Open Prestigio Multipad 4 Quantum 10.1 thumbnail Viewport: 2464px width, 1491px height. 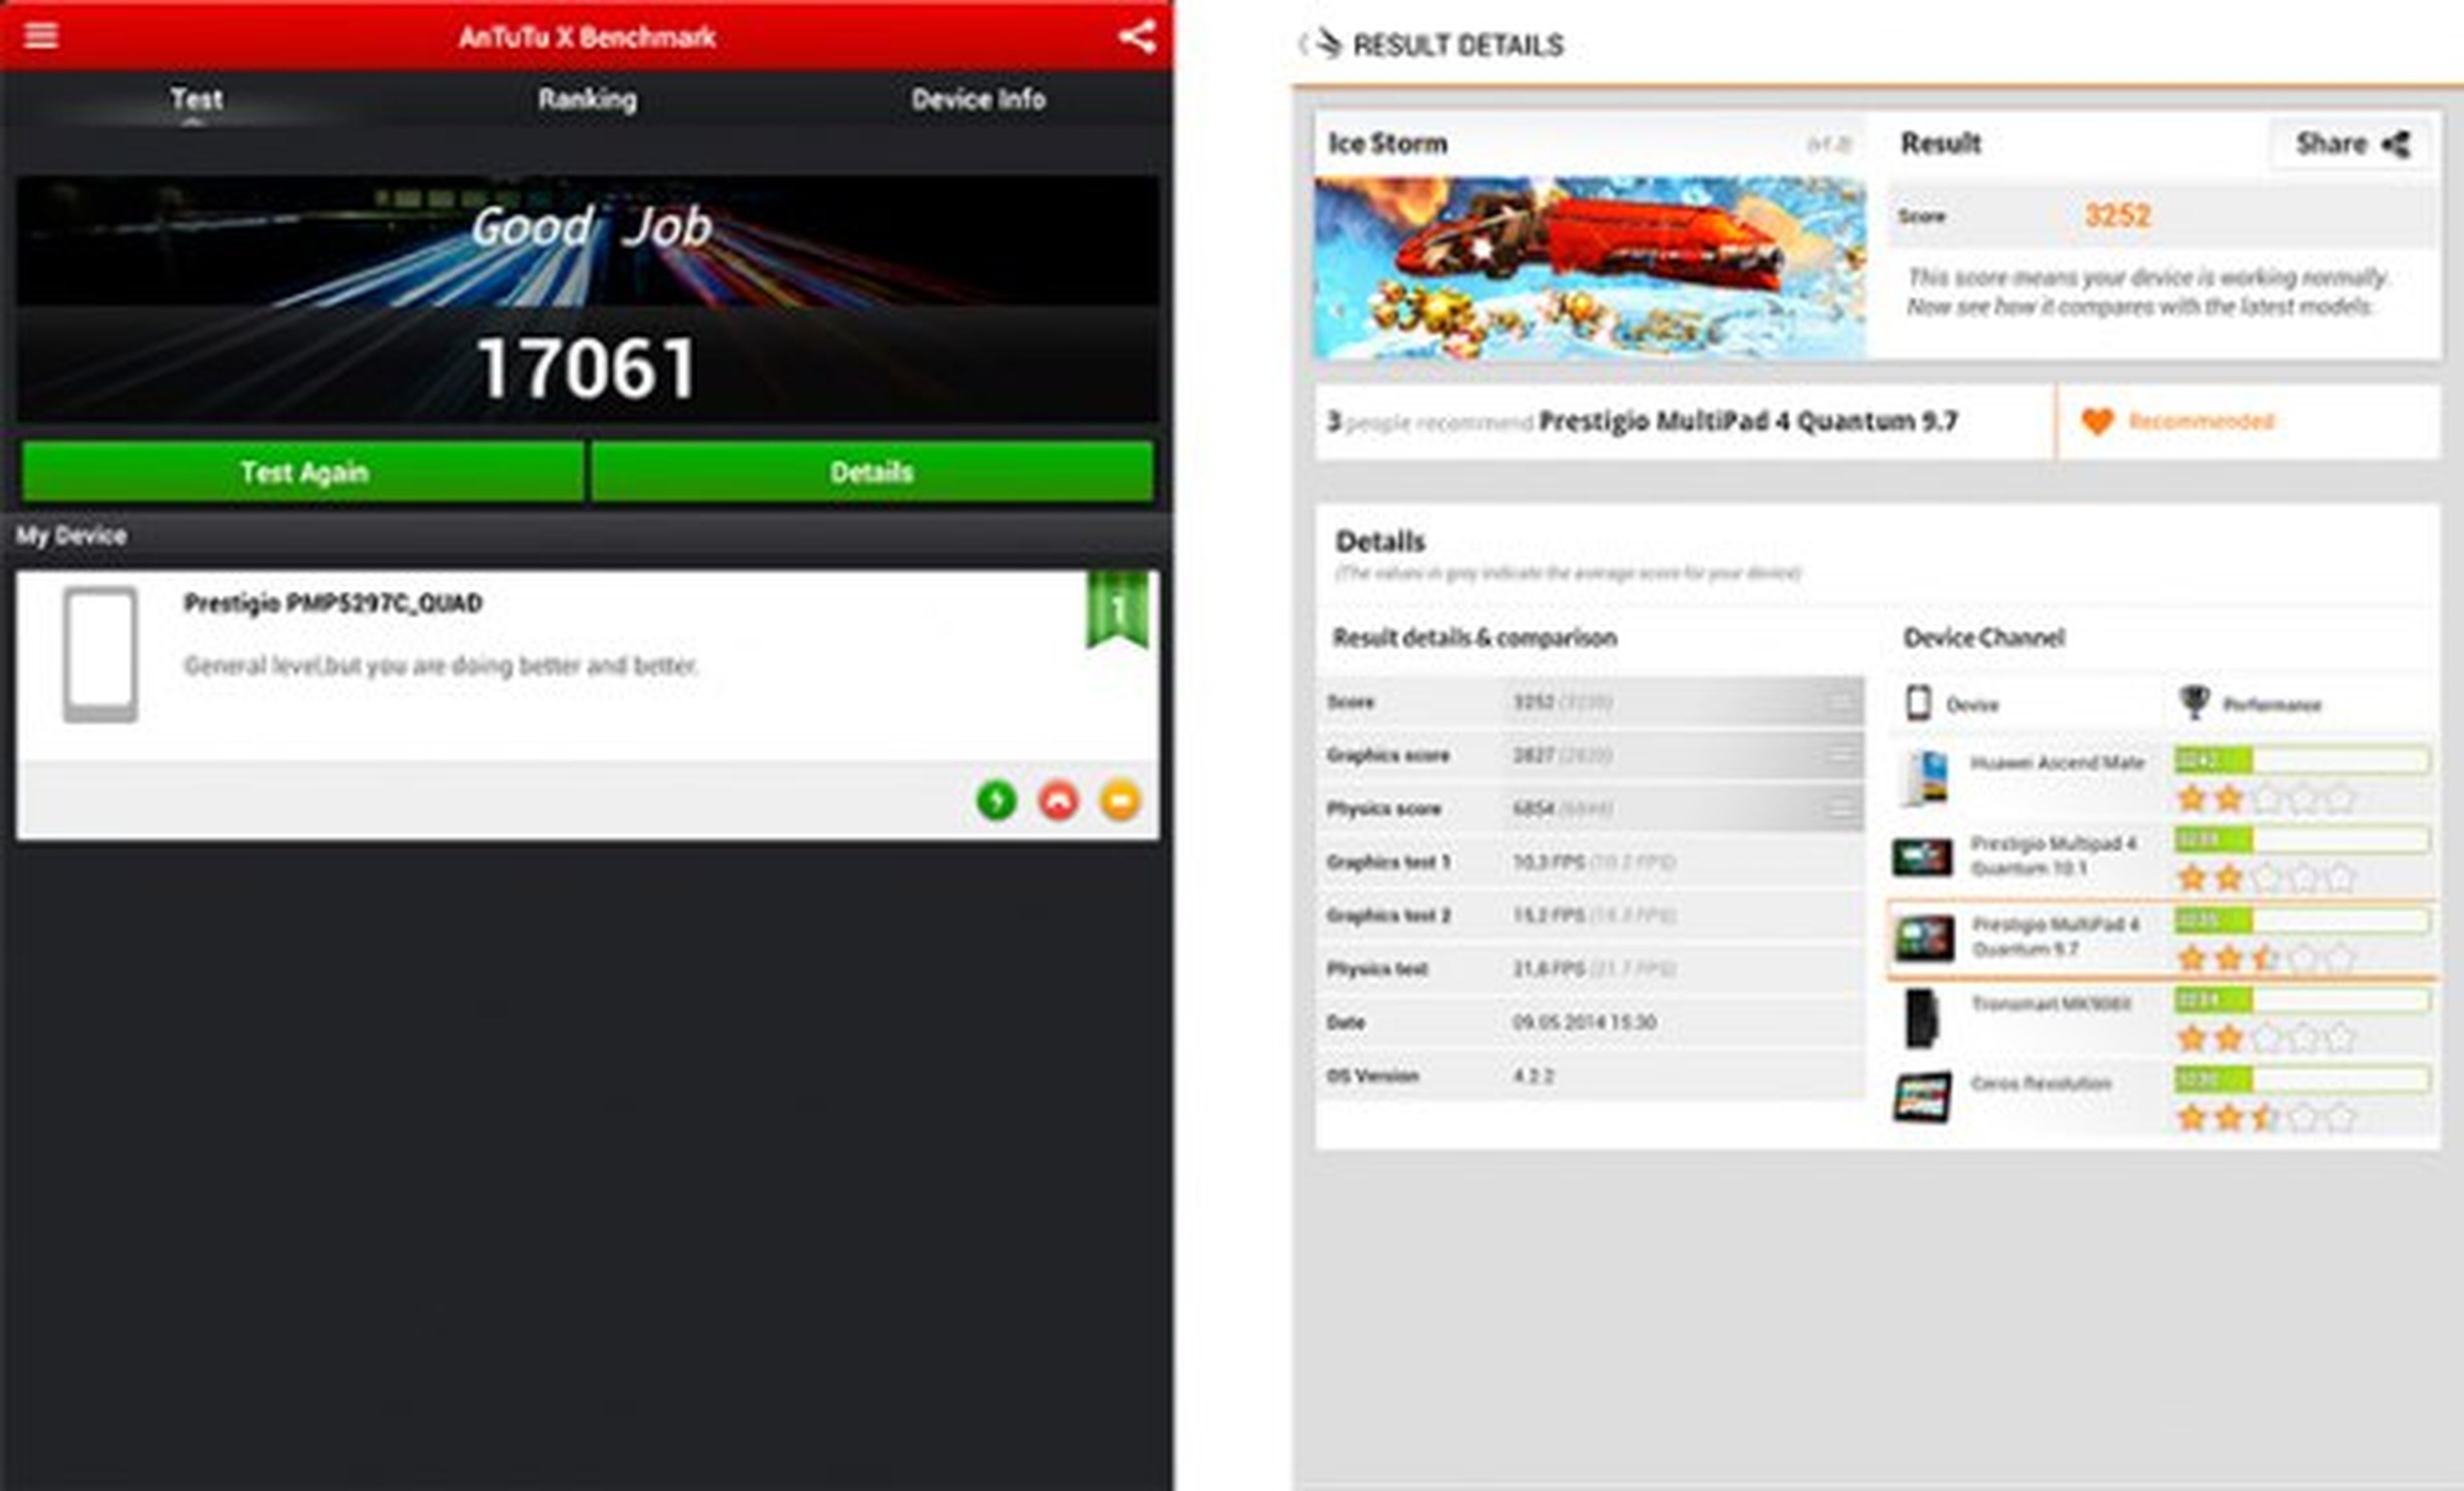(1922, 857)
